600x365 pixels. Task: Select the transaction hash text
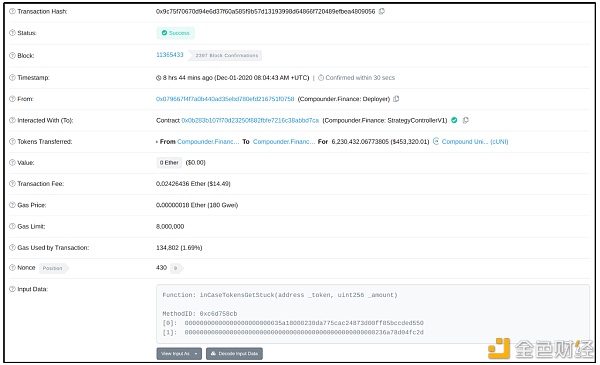coord(266,11)
